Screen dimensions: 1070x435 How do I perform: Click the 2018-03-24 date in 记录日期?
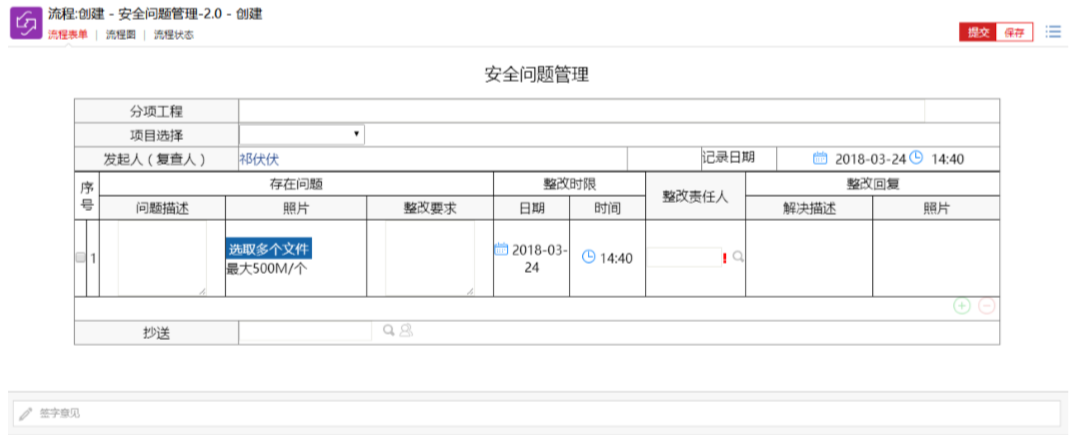[870, 159]
